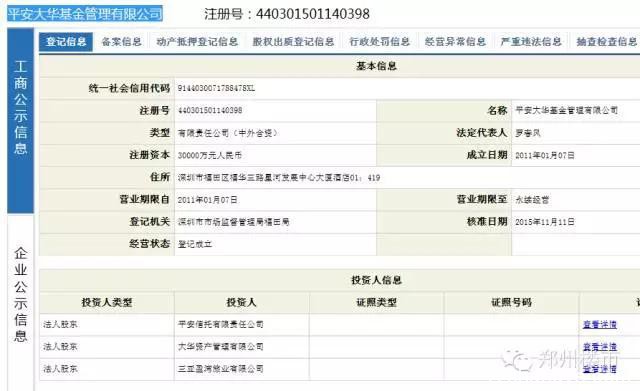Click the 营业期限自 date value

click(x=207, y=200)
